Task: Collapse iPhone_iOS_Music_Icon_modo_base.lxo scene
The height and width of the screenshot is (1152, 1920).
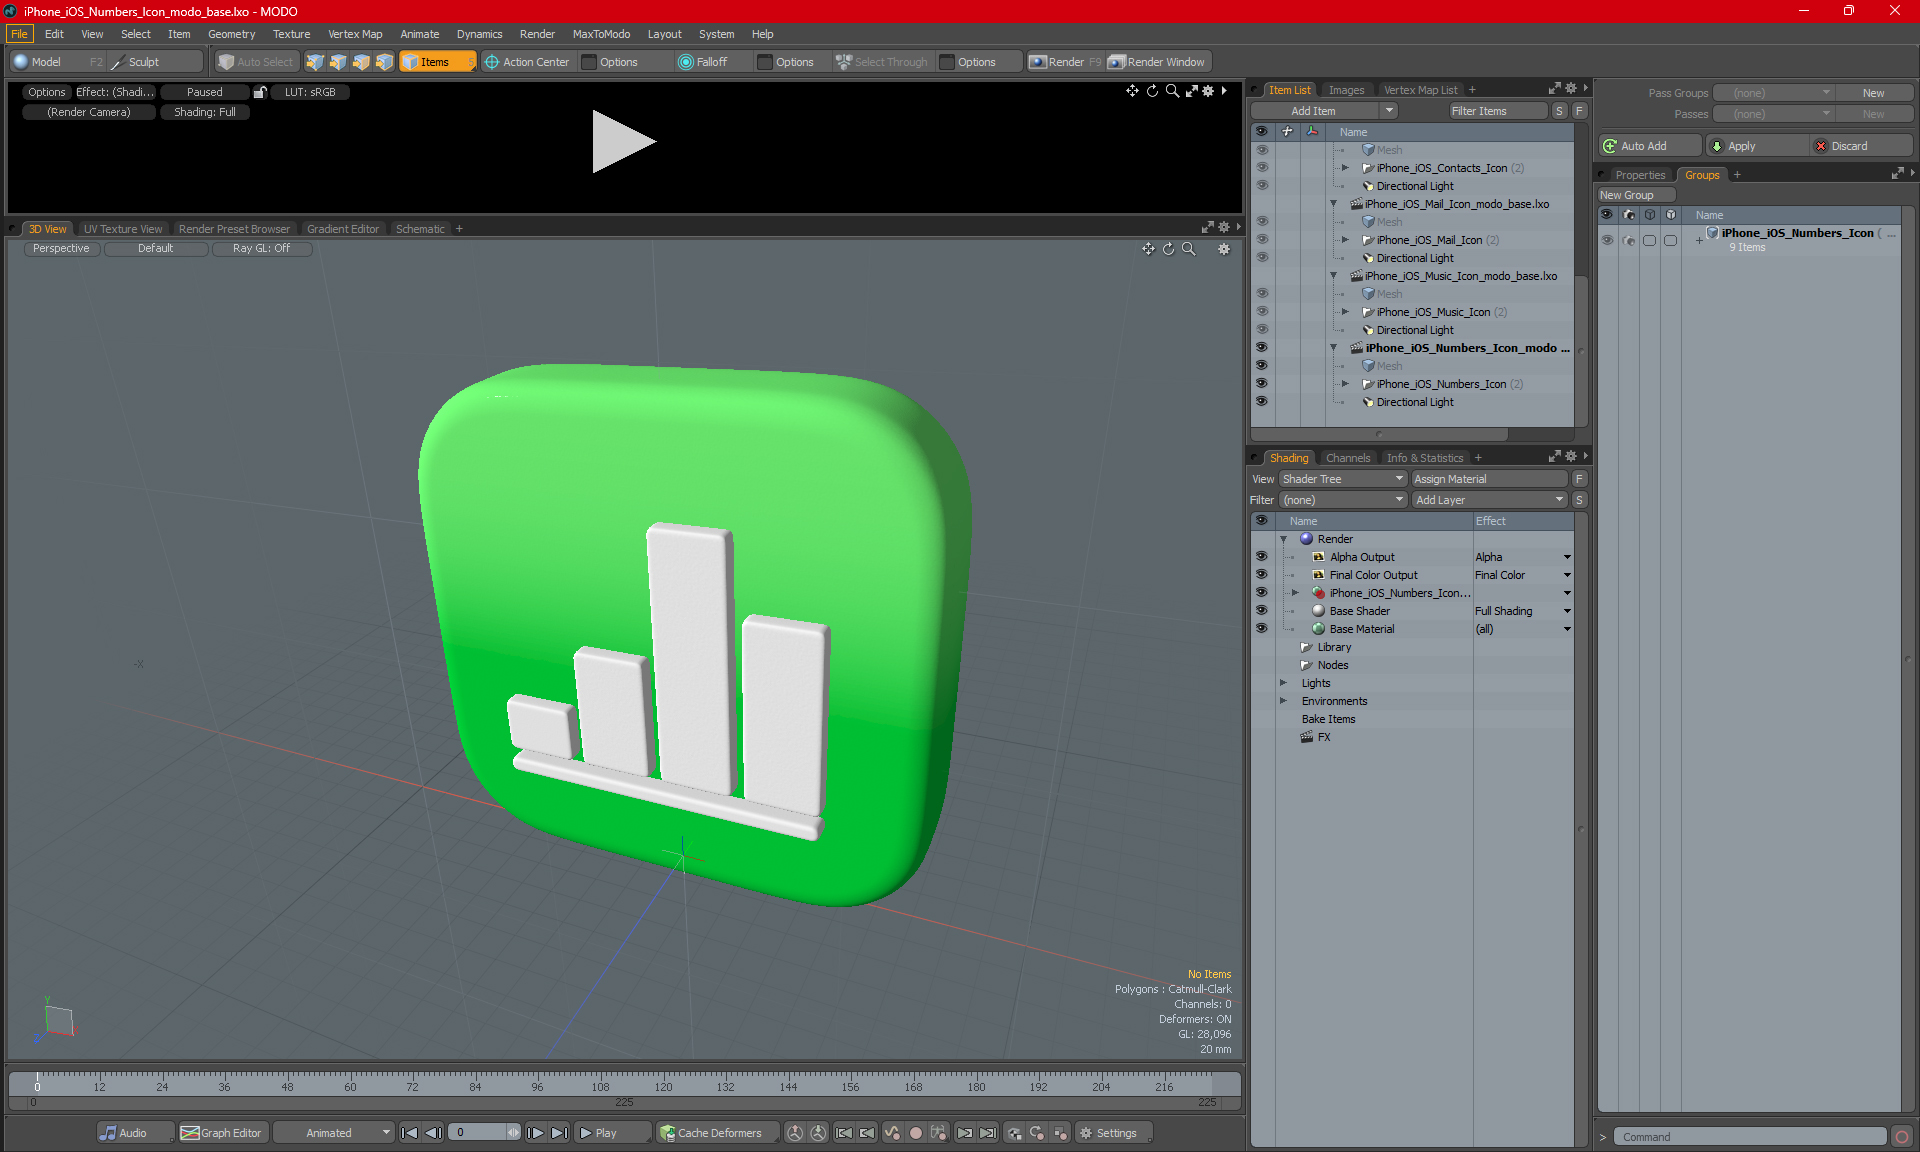Action: click(x=1333, y=276)
